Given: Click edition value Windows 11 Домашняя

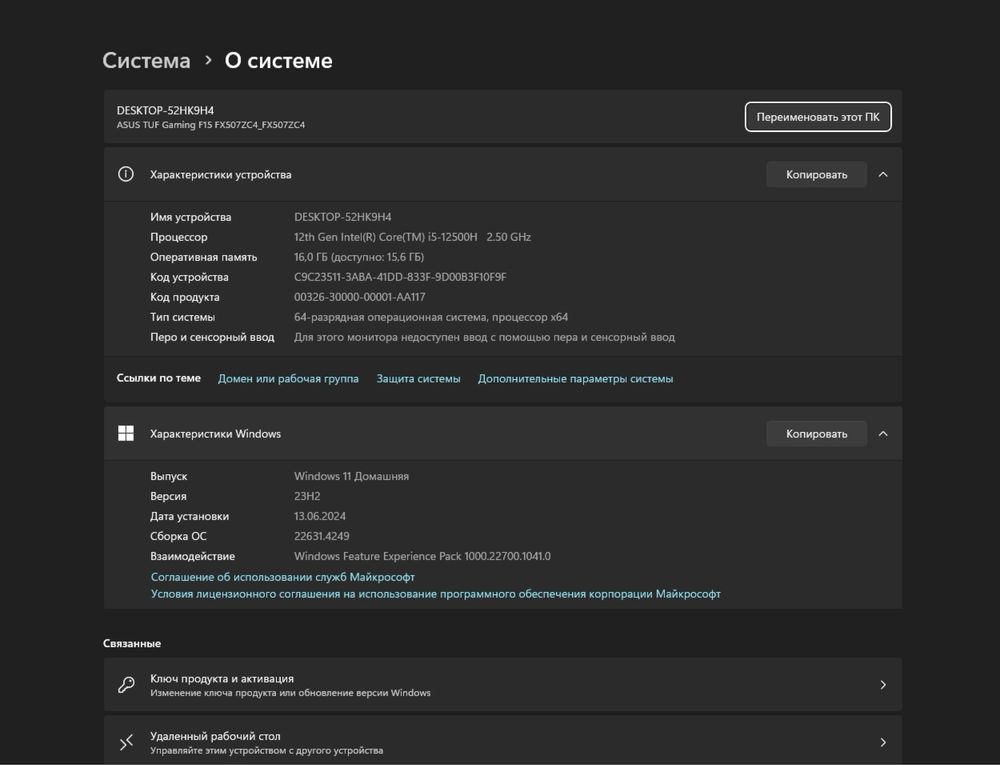Looking at the screenshot, I should pos(351,476).
